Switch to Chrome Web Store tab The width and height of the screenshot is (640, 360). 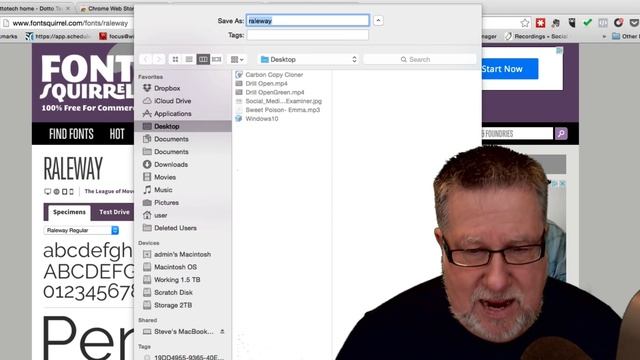[107, 8]
